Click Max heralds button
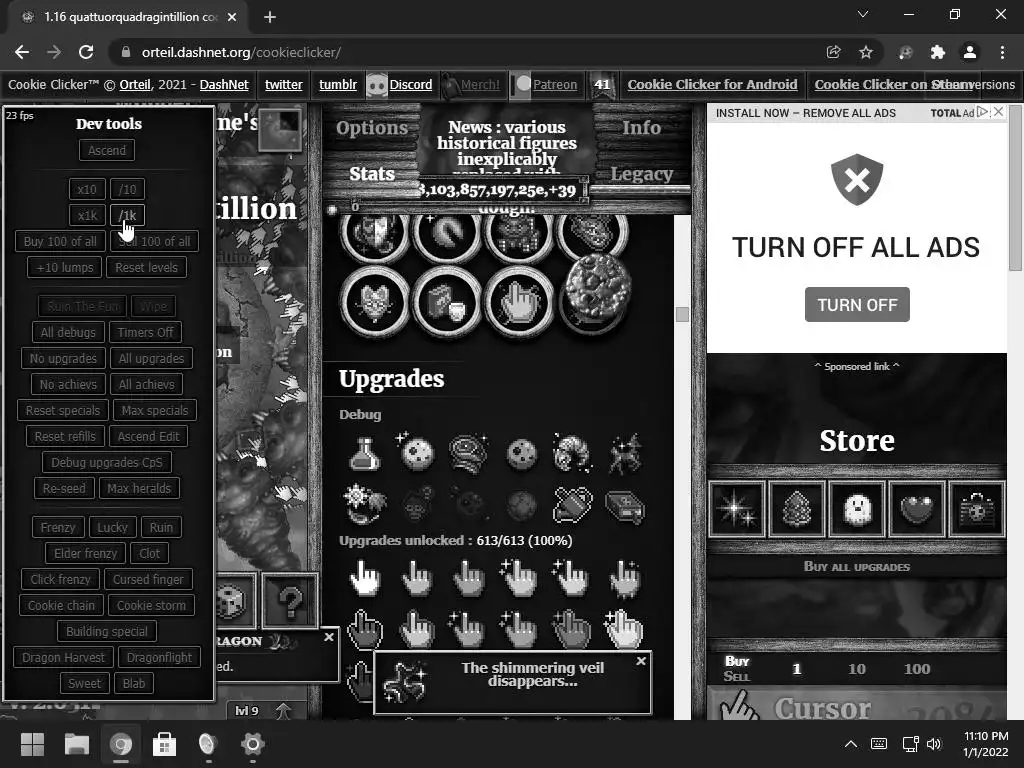 [x=139, y=488]
